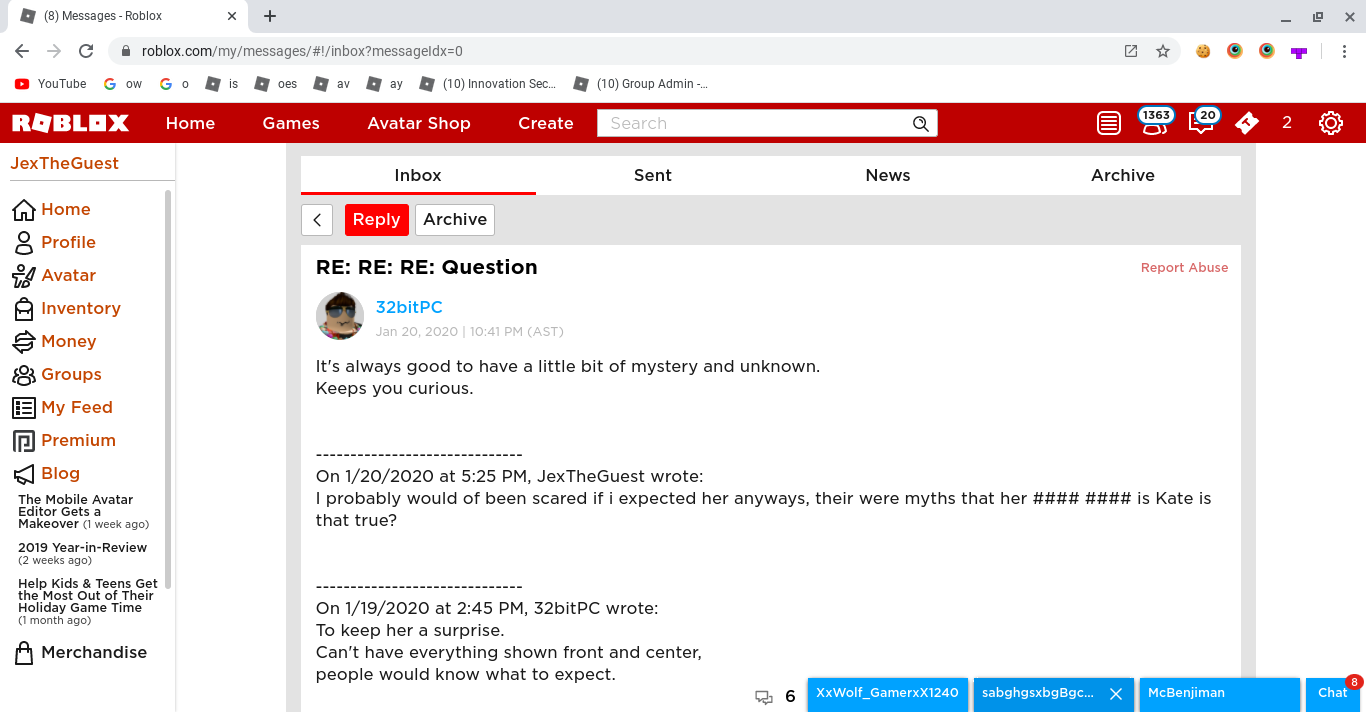Screen dimensions: 1366x712
Task: Open the Robux ticket icon
Action: [1246, 123]
